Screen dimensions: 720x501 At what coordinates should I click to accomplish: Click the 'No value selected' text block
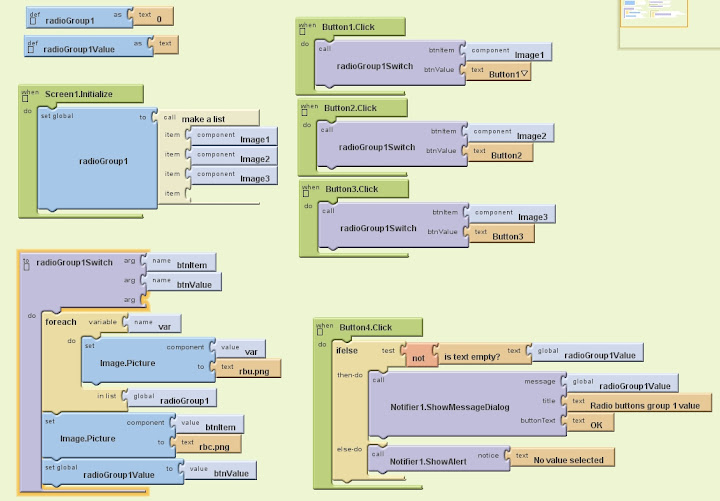pyautogui.click(x=566, y=460)
